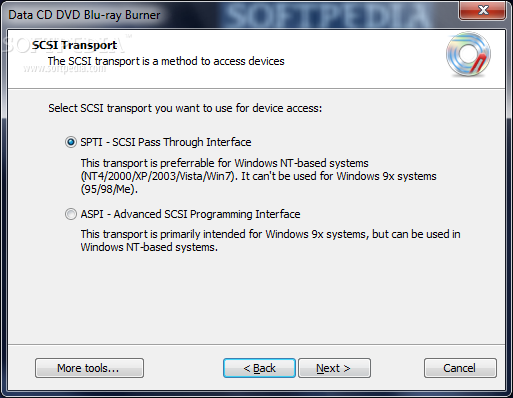This screenshot has width=513, height=398.
Task: Click the ASPI description about Windows 9x systems
Action: tap(270, 241)
